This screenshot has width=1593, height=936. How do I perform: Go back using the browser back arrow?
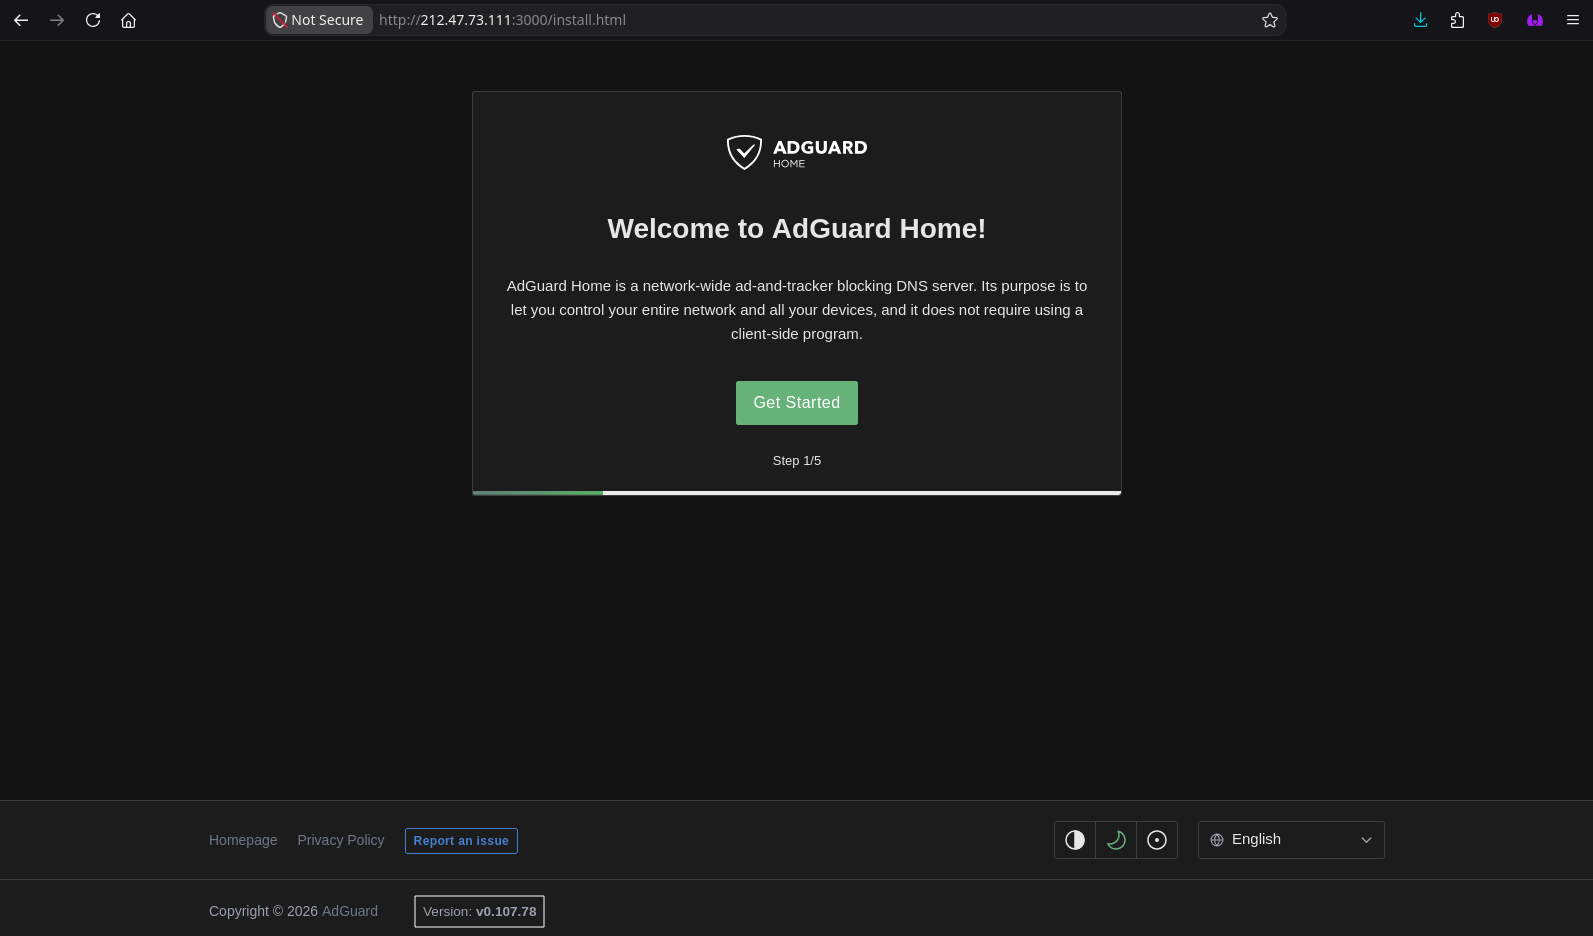[x=21, y=20]
